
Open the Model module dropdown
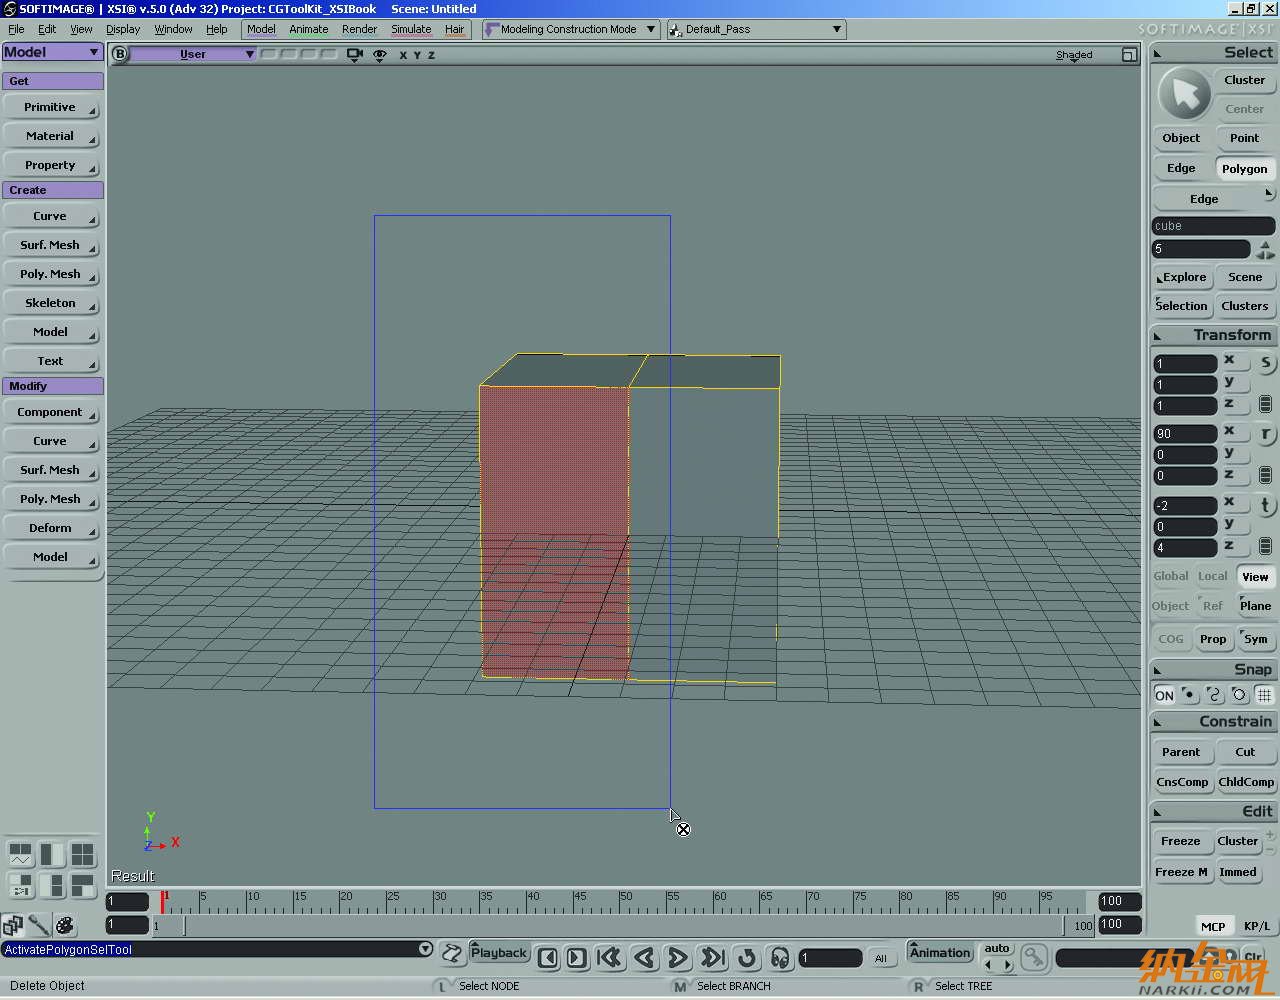tap(52, 52)
